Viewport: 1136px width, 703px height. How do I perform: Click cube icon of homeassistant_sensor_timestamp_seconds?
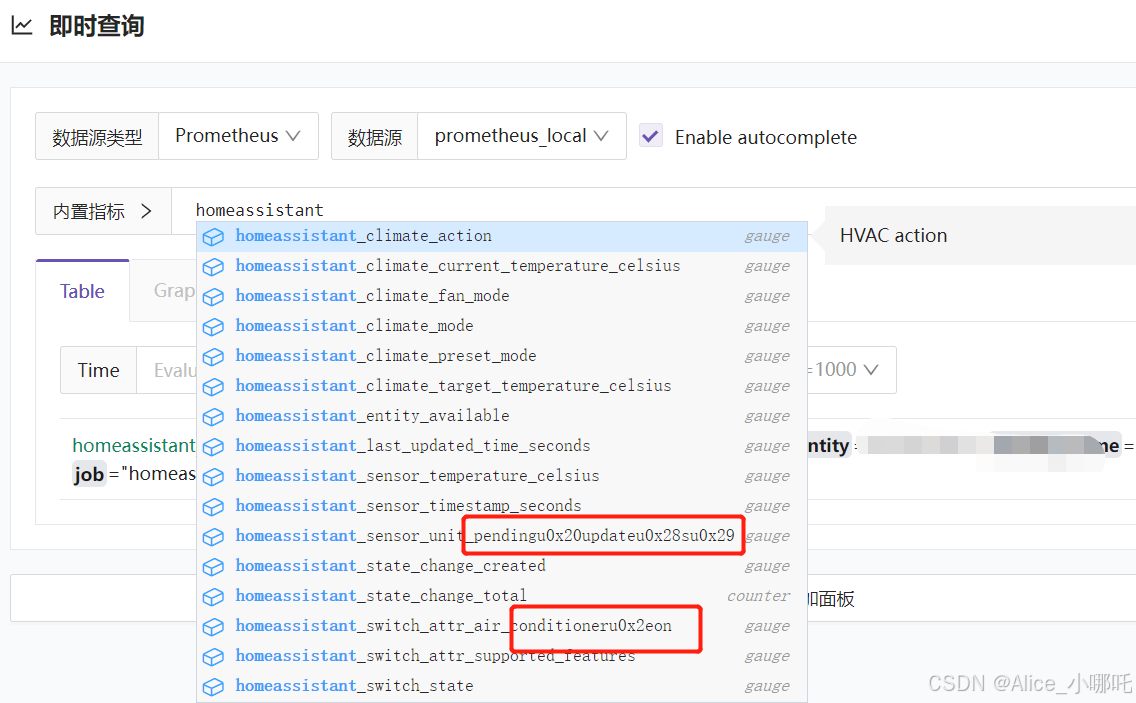[x=213, y=507]
